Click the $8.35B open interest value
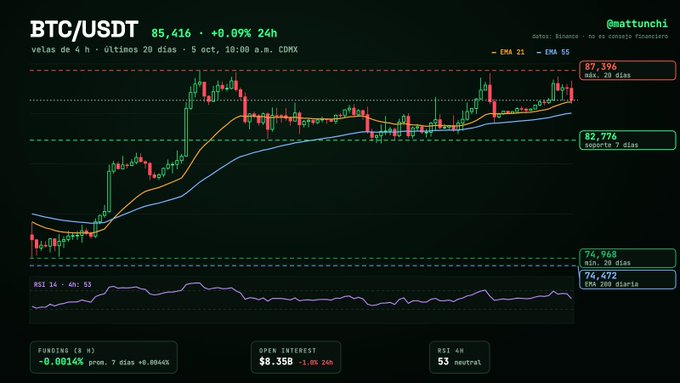The height and width of the screenshot is (383, 680). [x=276, y=362]
